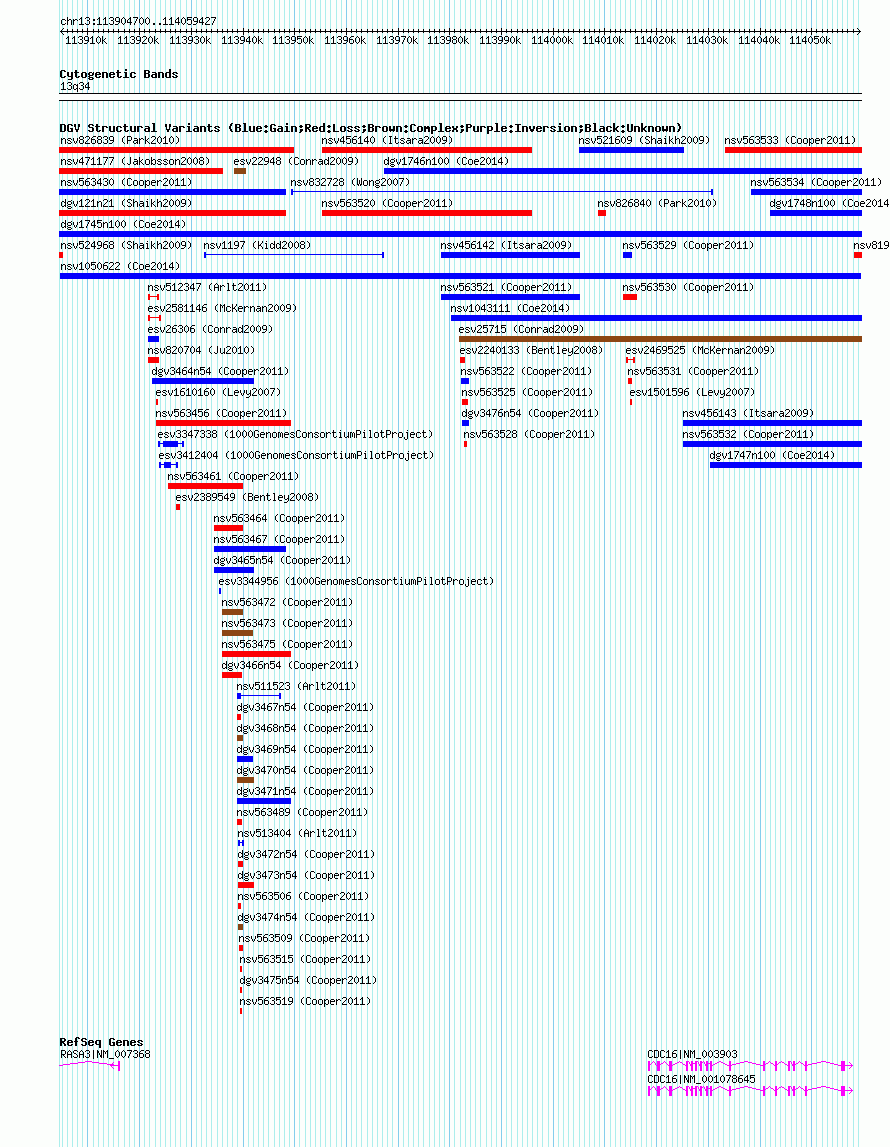The image size is (890, 1147).
Task: Open dgv3476n54 (Cooper2011) label
Action: (530, 413)
